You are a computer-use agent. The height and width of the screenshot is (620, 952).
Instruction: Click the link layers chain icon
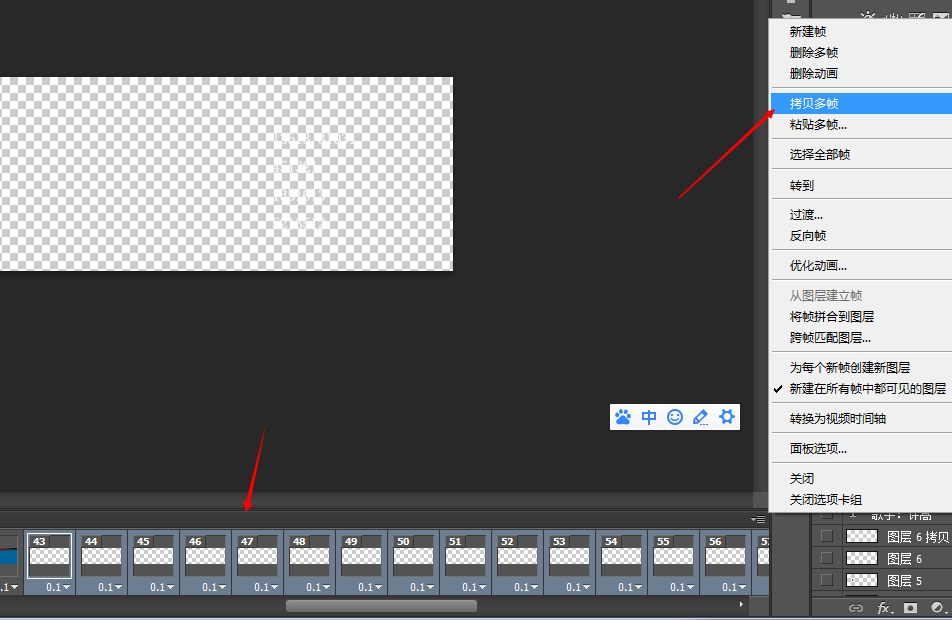coord(855,608)
